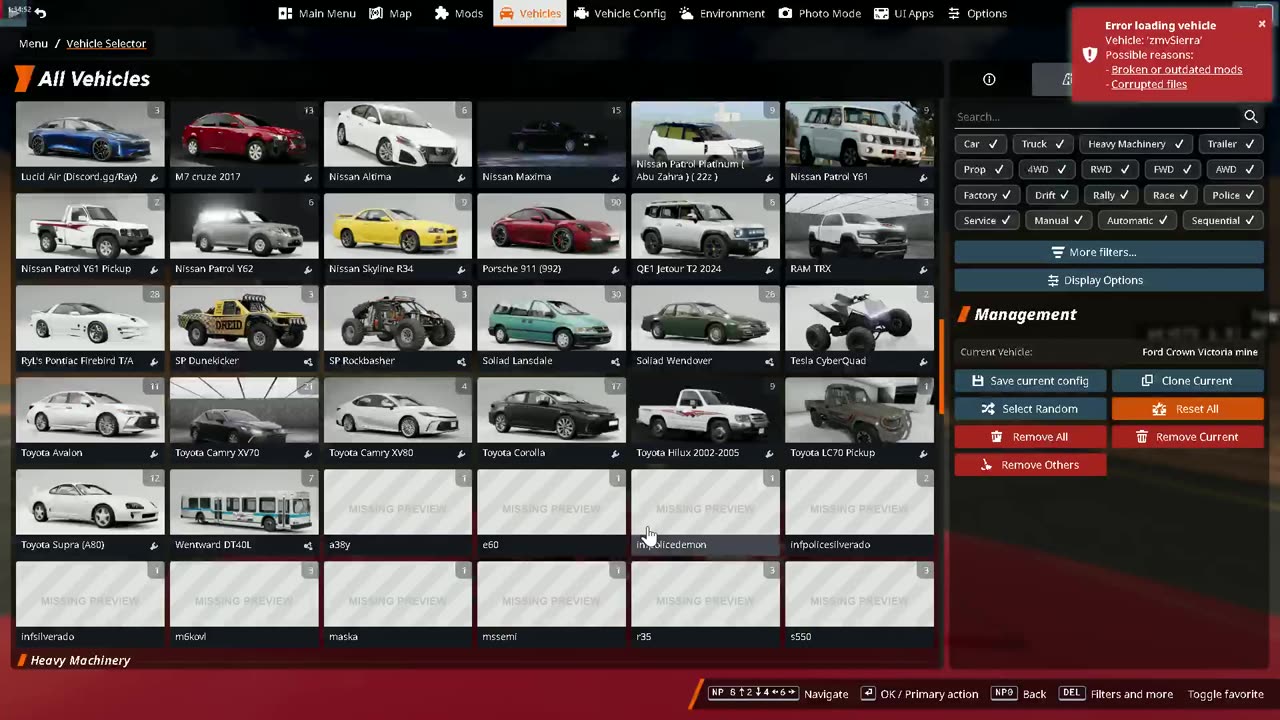Click wrench icon on Lucid Air card
Screen dimensions: 1280x720
coord(154,177)
